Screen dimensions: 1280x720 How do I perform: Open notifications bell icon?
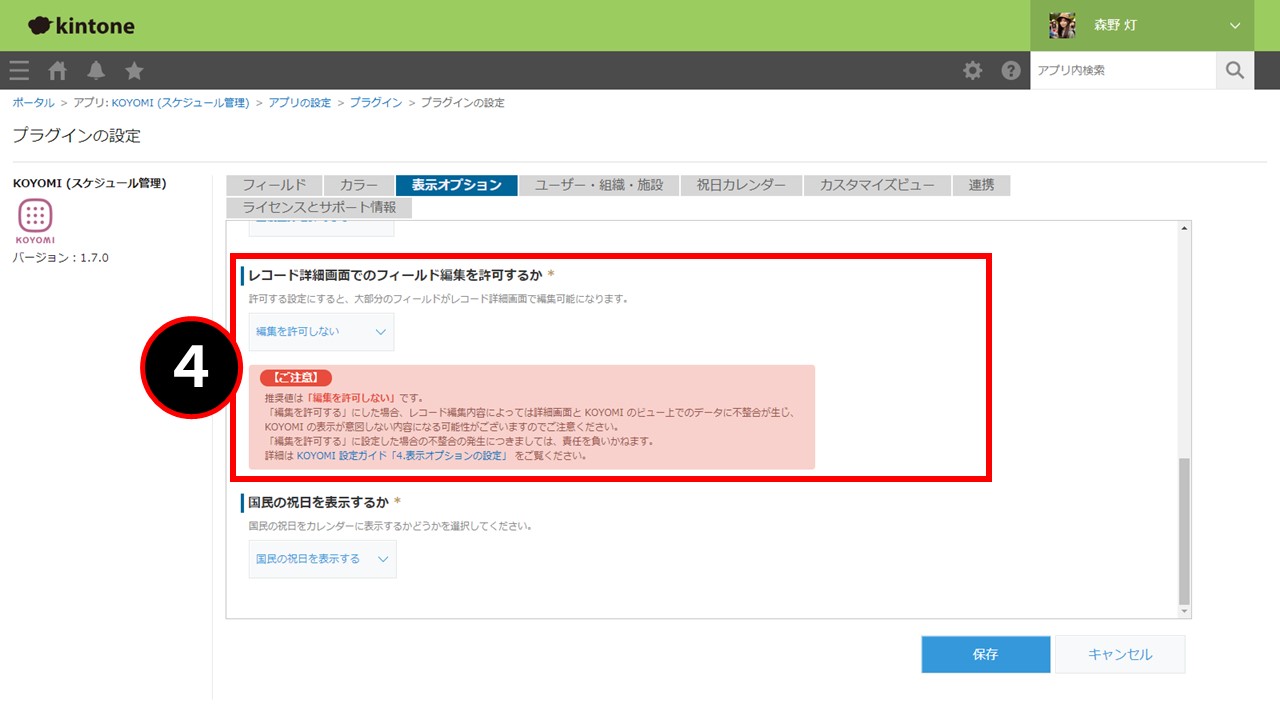96,70
